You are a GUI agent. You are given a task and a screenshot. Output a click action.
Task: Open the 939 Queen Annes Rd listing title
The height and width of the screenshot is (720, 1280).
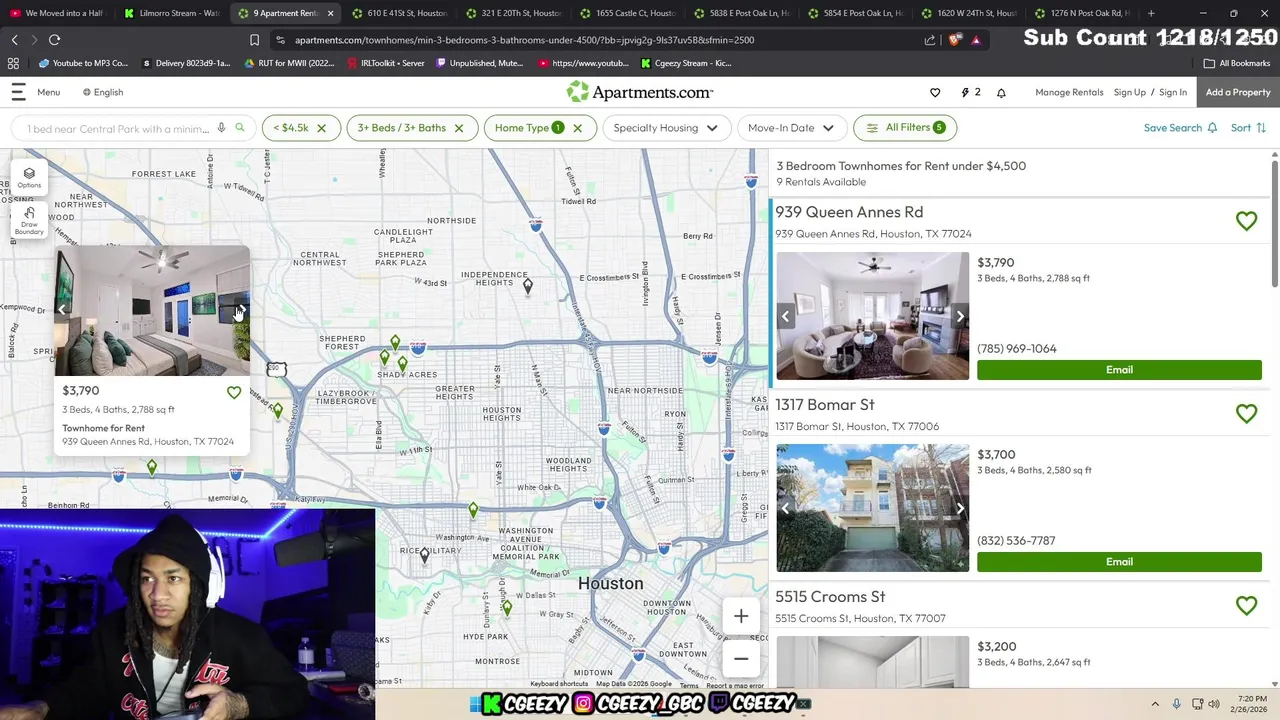[849, 212]
